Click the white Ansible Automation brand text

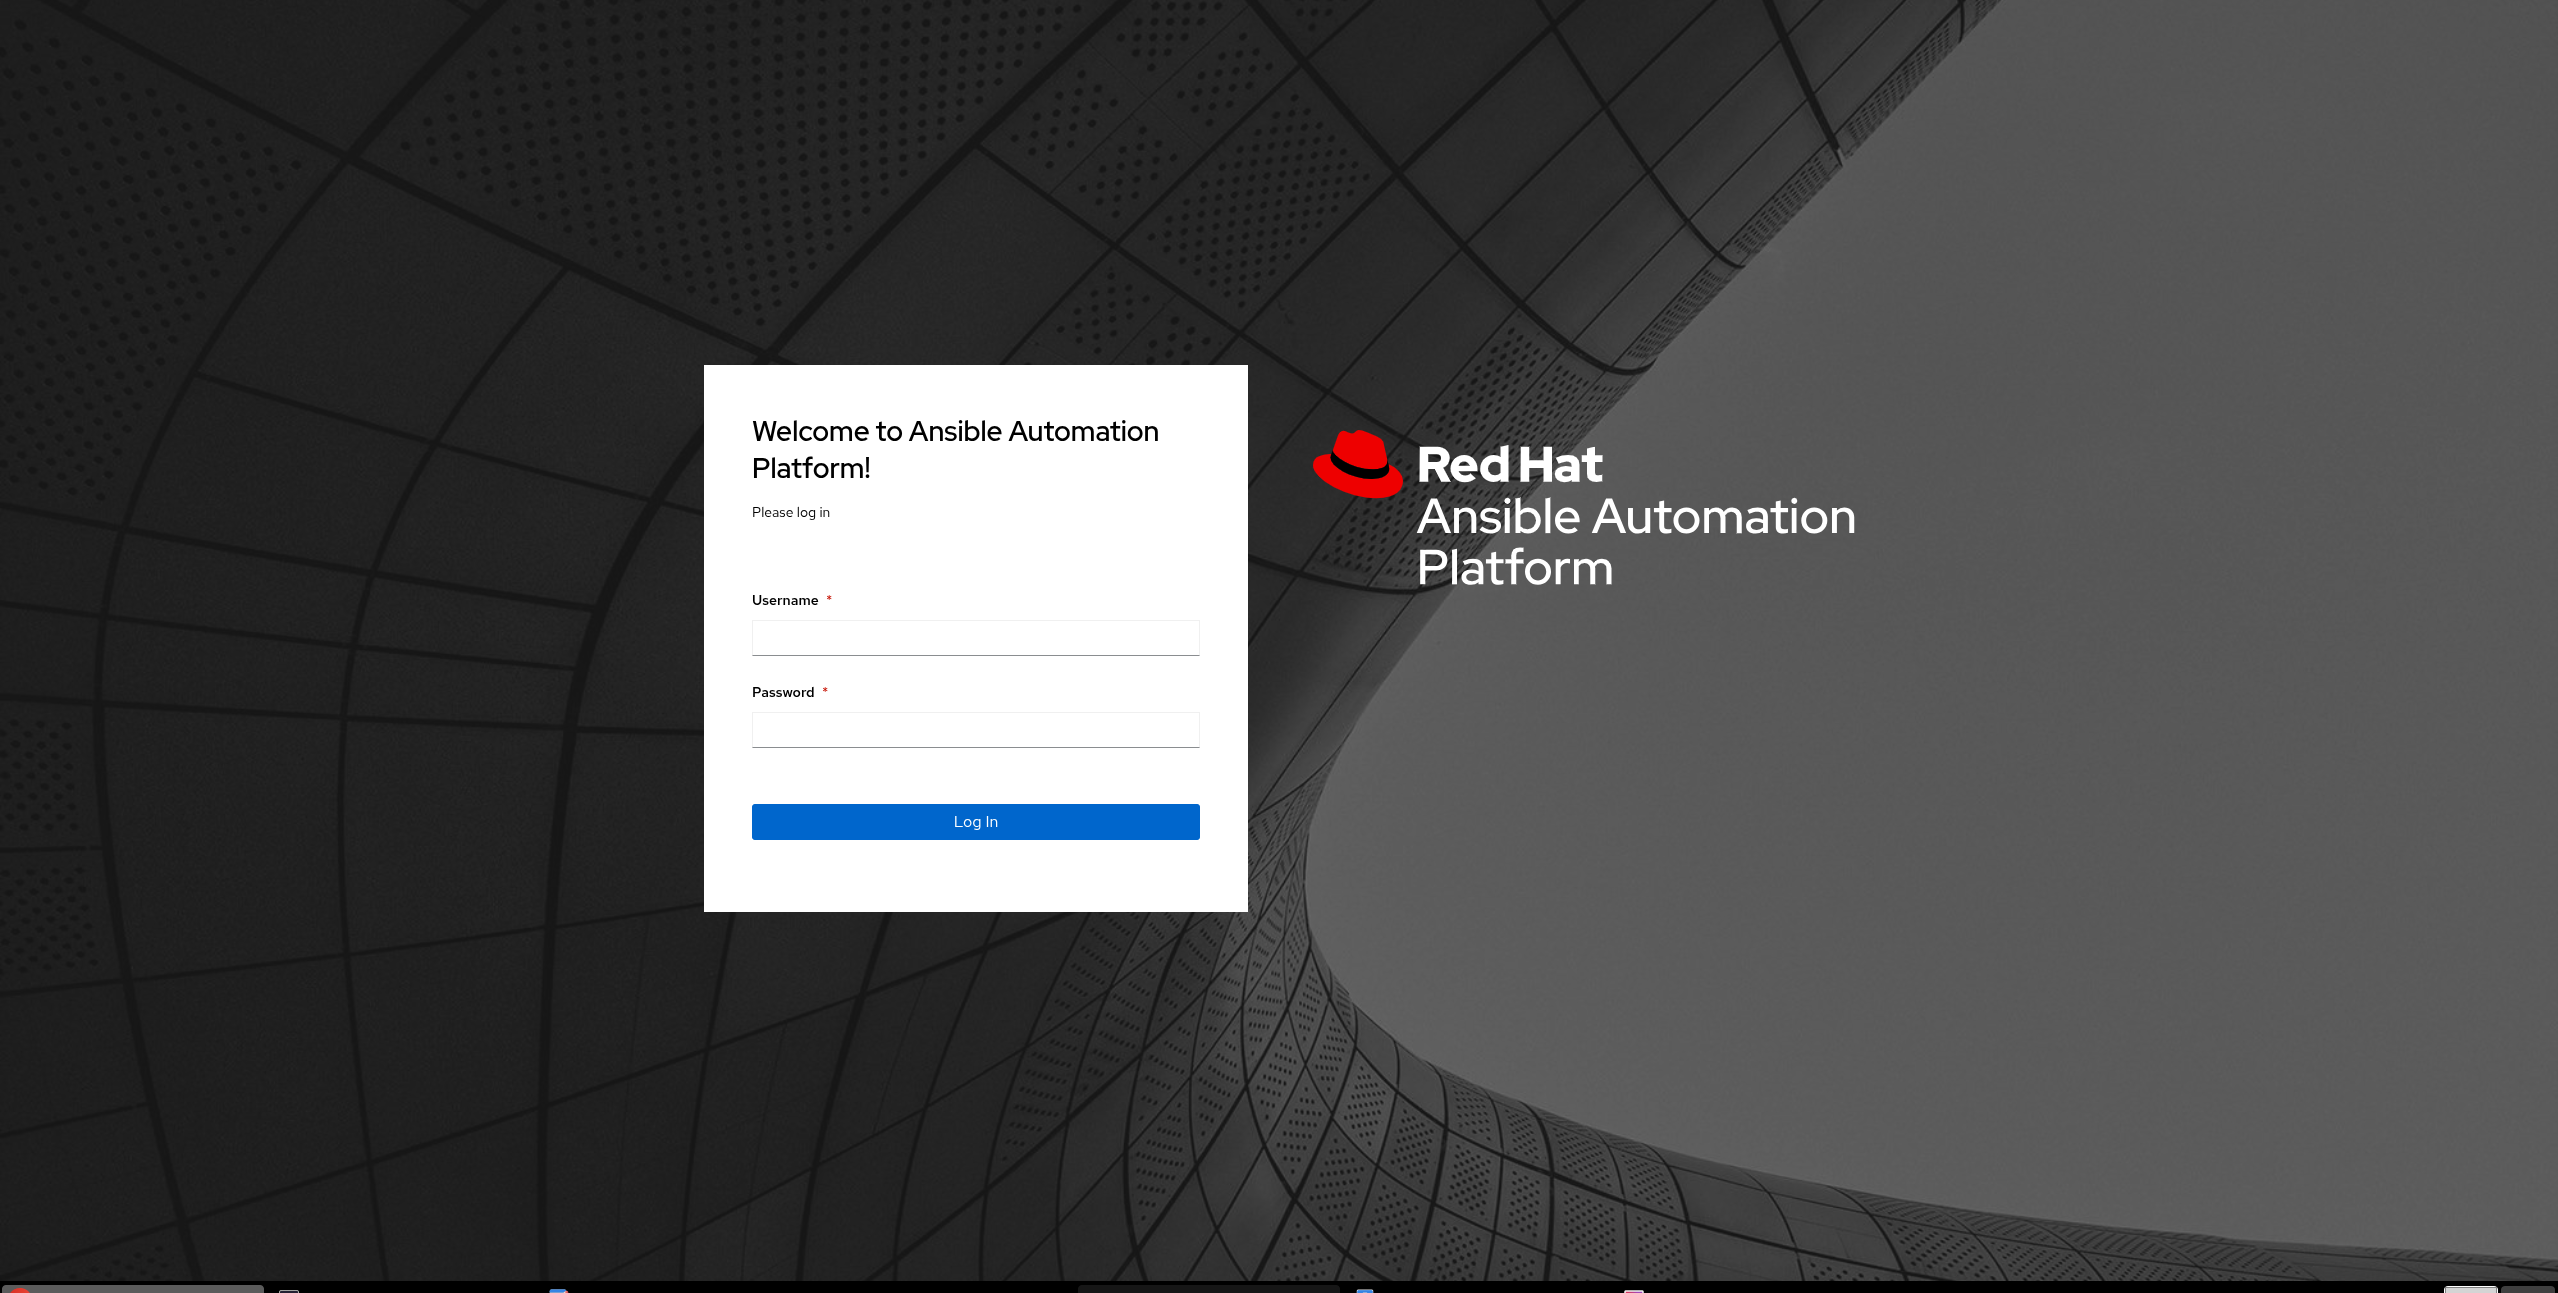tap(1636, 517)
